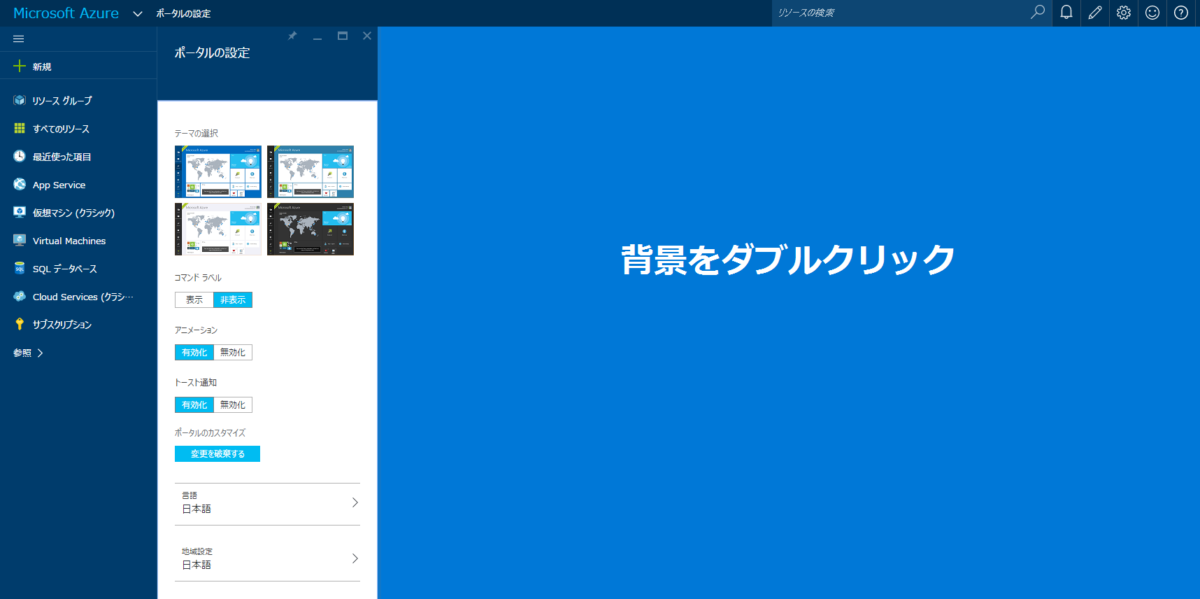Expand 参照 in the sidebar
This screenshot has height=599, width=1200.
[28, 353]
